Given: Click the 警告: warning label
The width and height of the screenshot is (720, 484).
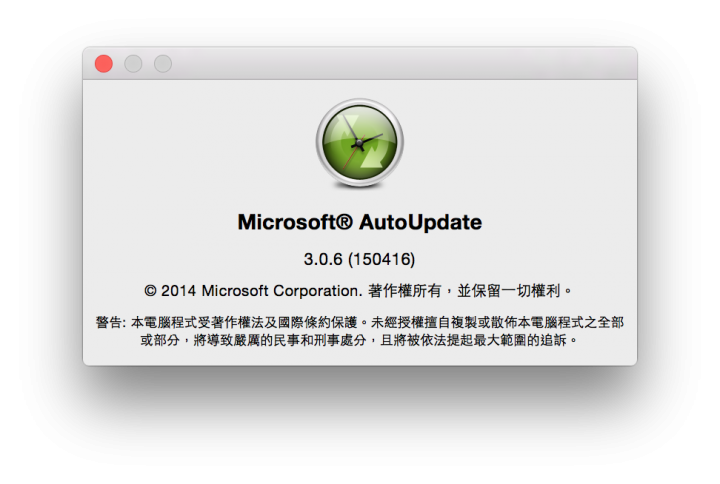Looking at the screenshot, I should click(x=111, y=322).
